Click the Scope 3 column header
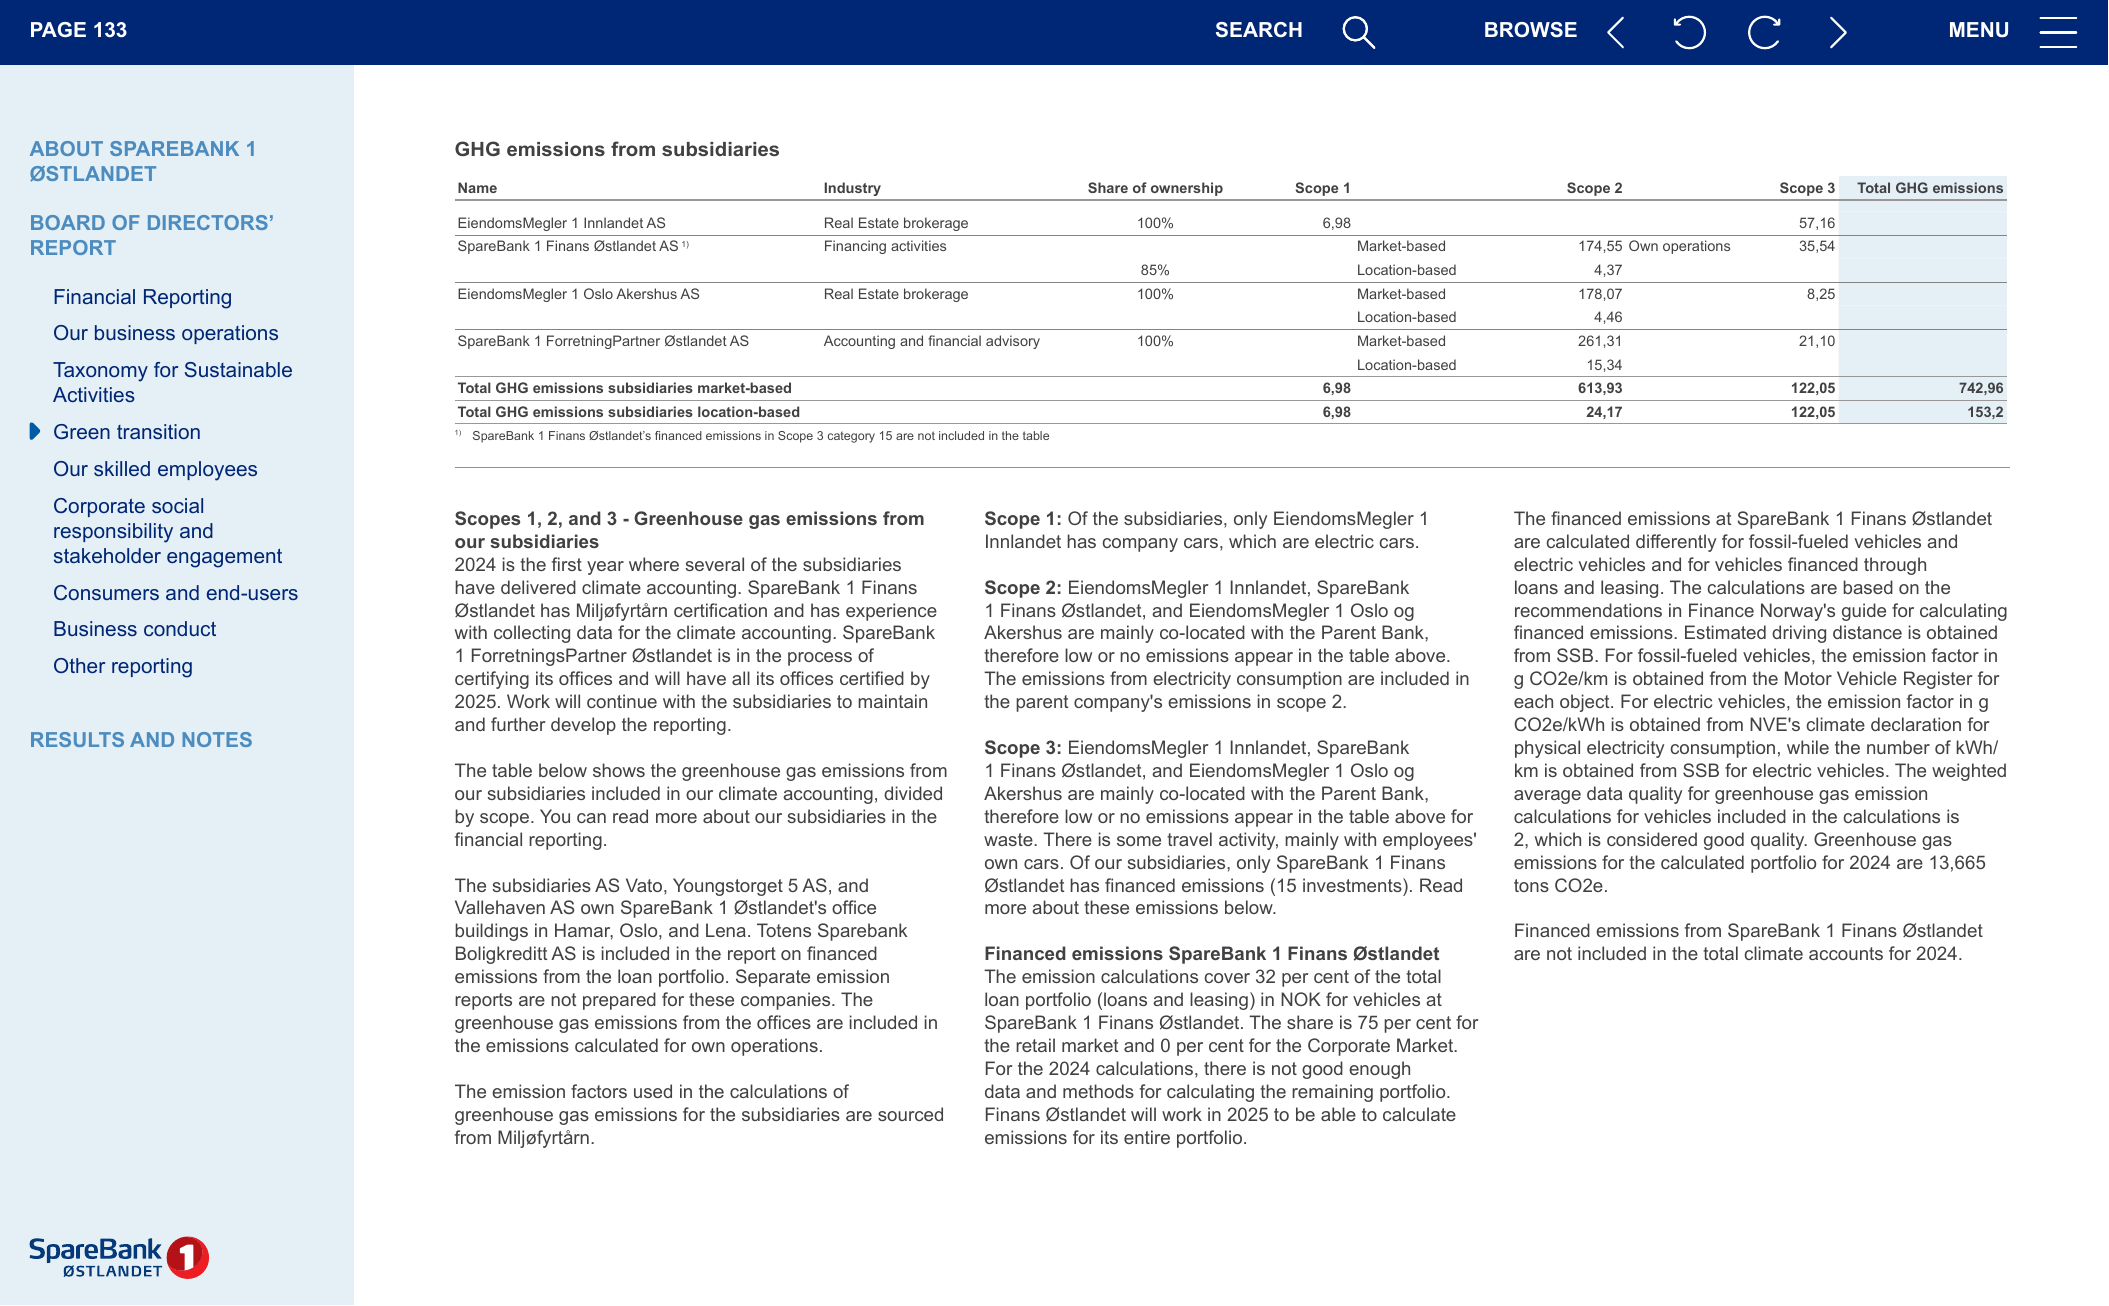This screenshot has height=1306, width=2109. point(1807,188)
